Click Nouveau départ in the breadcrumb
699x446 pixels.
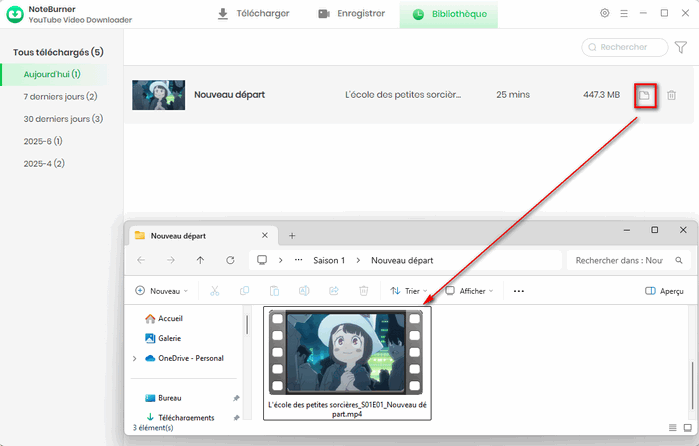(402, 260)
